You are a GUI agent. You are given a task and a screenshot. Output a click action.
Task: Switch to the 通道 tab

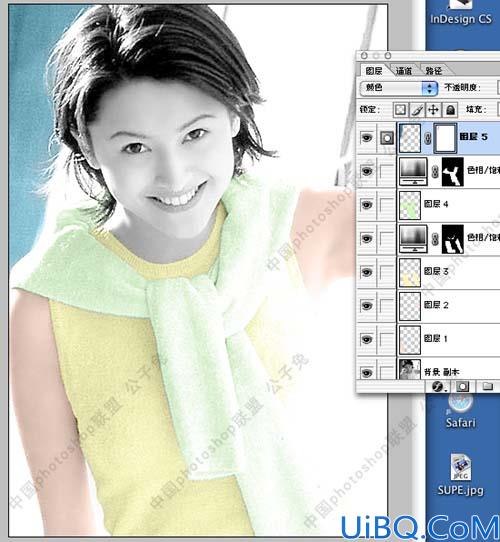point(404,71)
